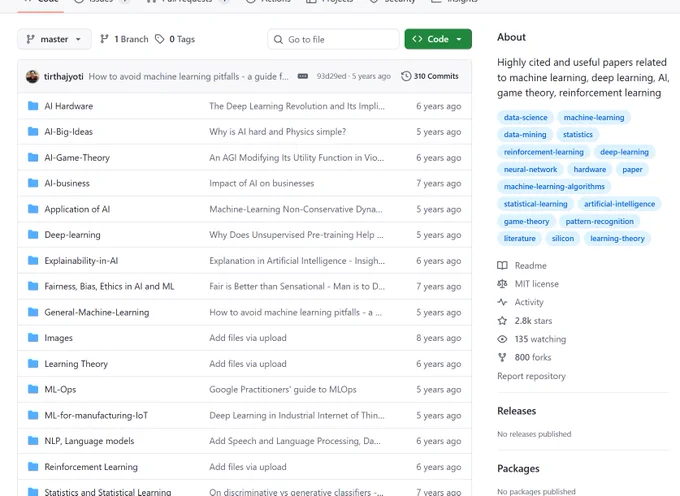View the 310 Commits history
Screen dimensions: 680x496
coord(430,76)
